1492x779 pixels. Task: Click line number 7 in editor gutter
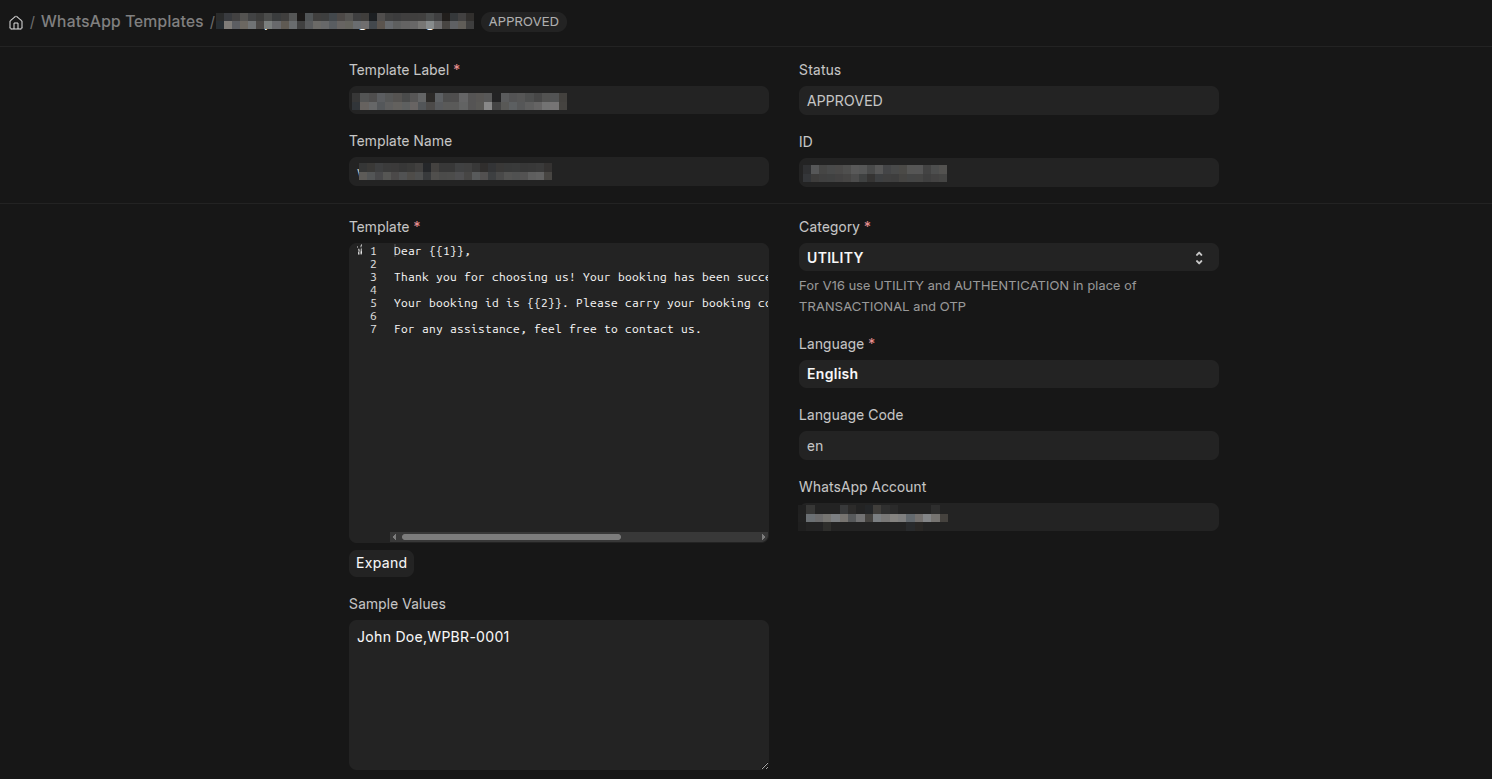pos(373,329)
